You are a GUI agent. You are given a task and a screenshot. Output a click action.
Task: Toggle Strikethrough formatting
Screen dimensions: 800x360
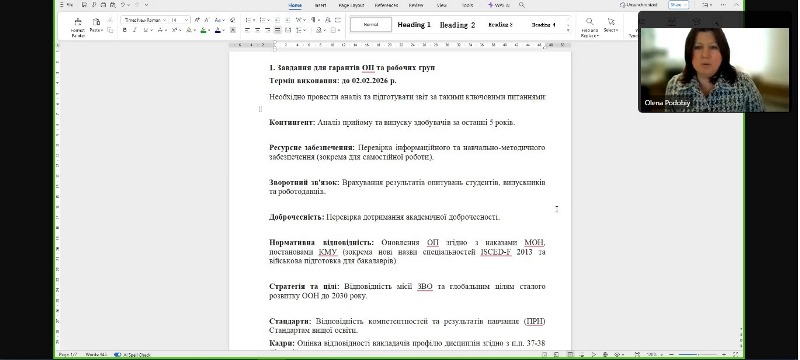point(160,30)
